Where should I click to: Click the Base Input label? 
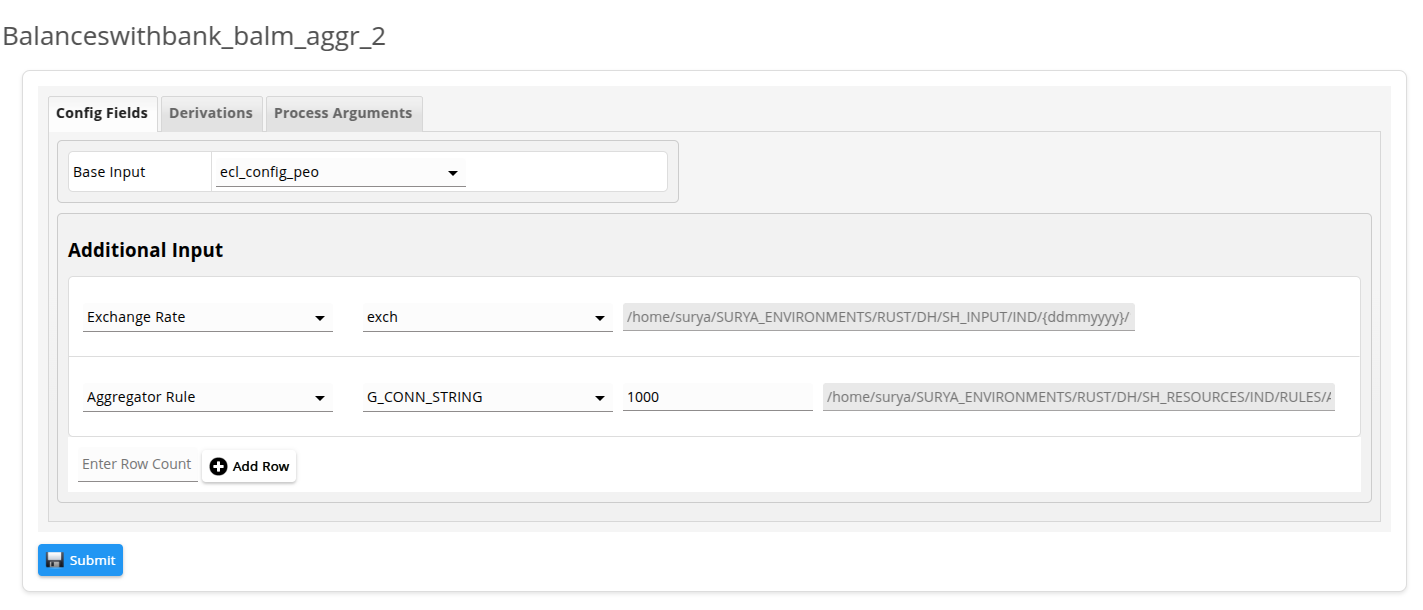(x=109, y=172)
